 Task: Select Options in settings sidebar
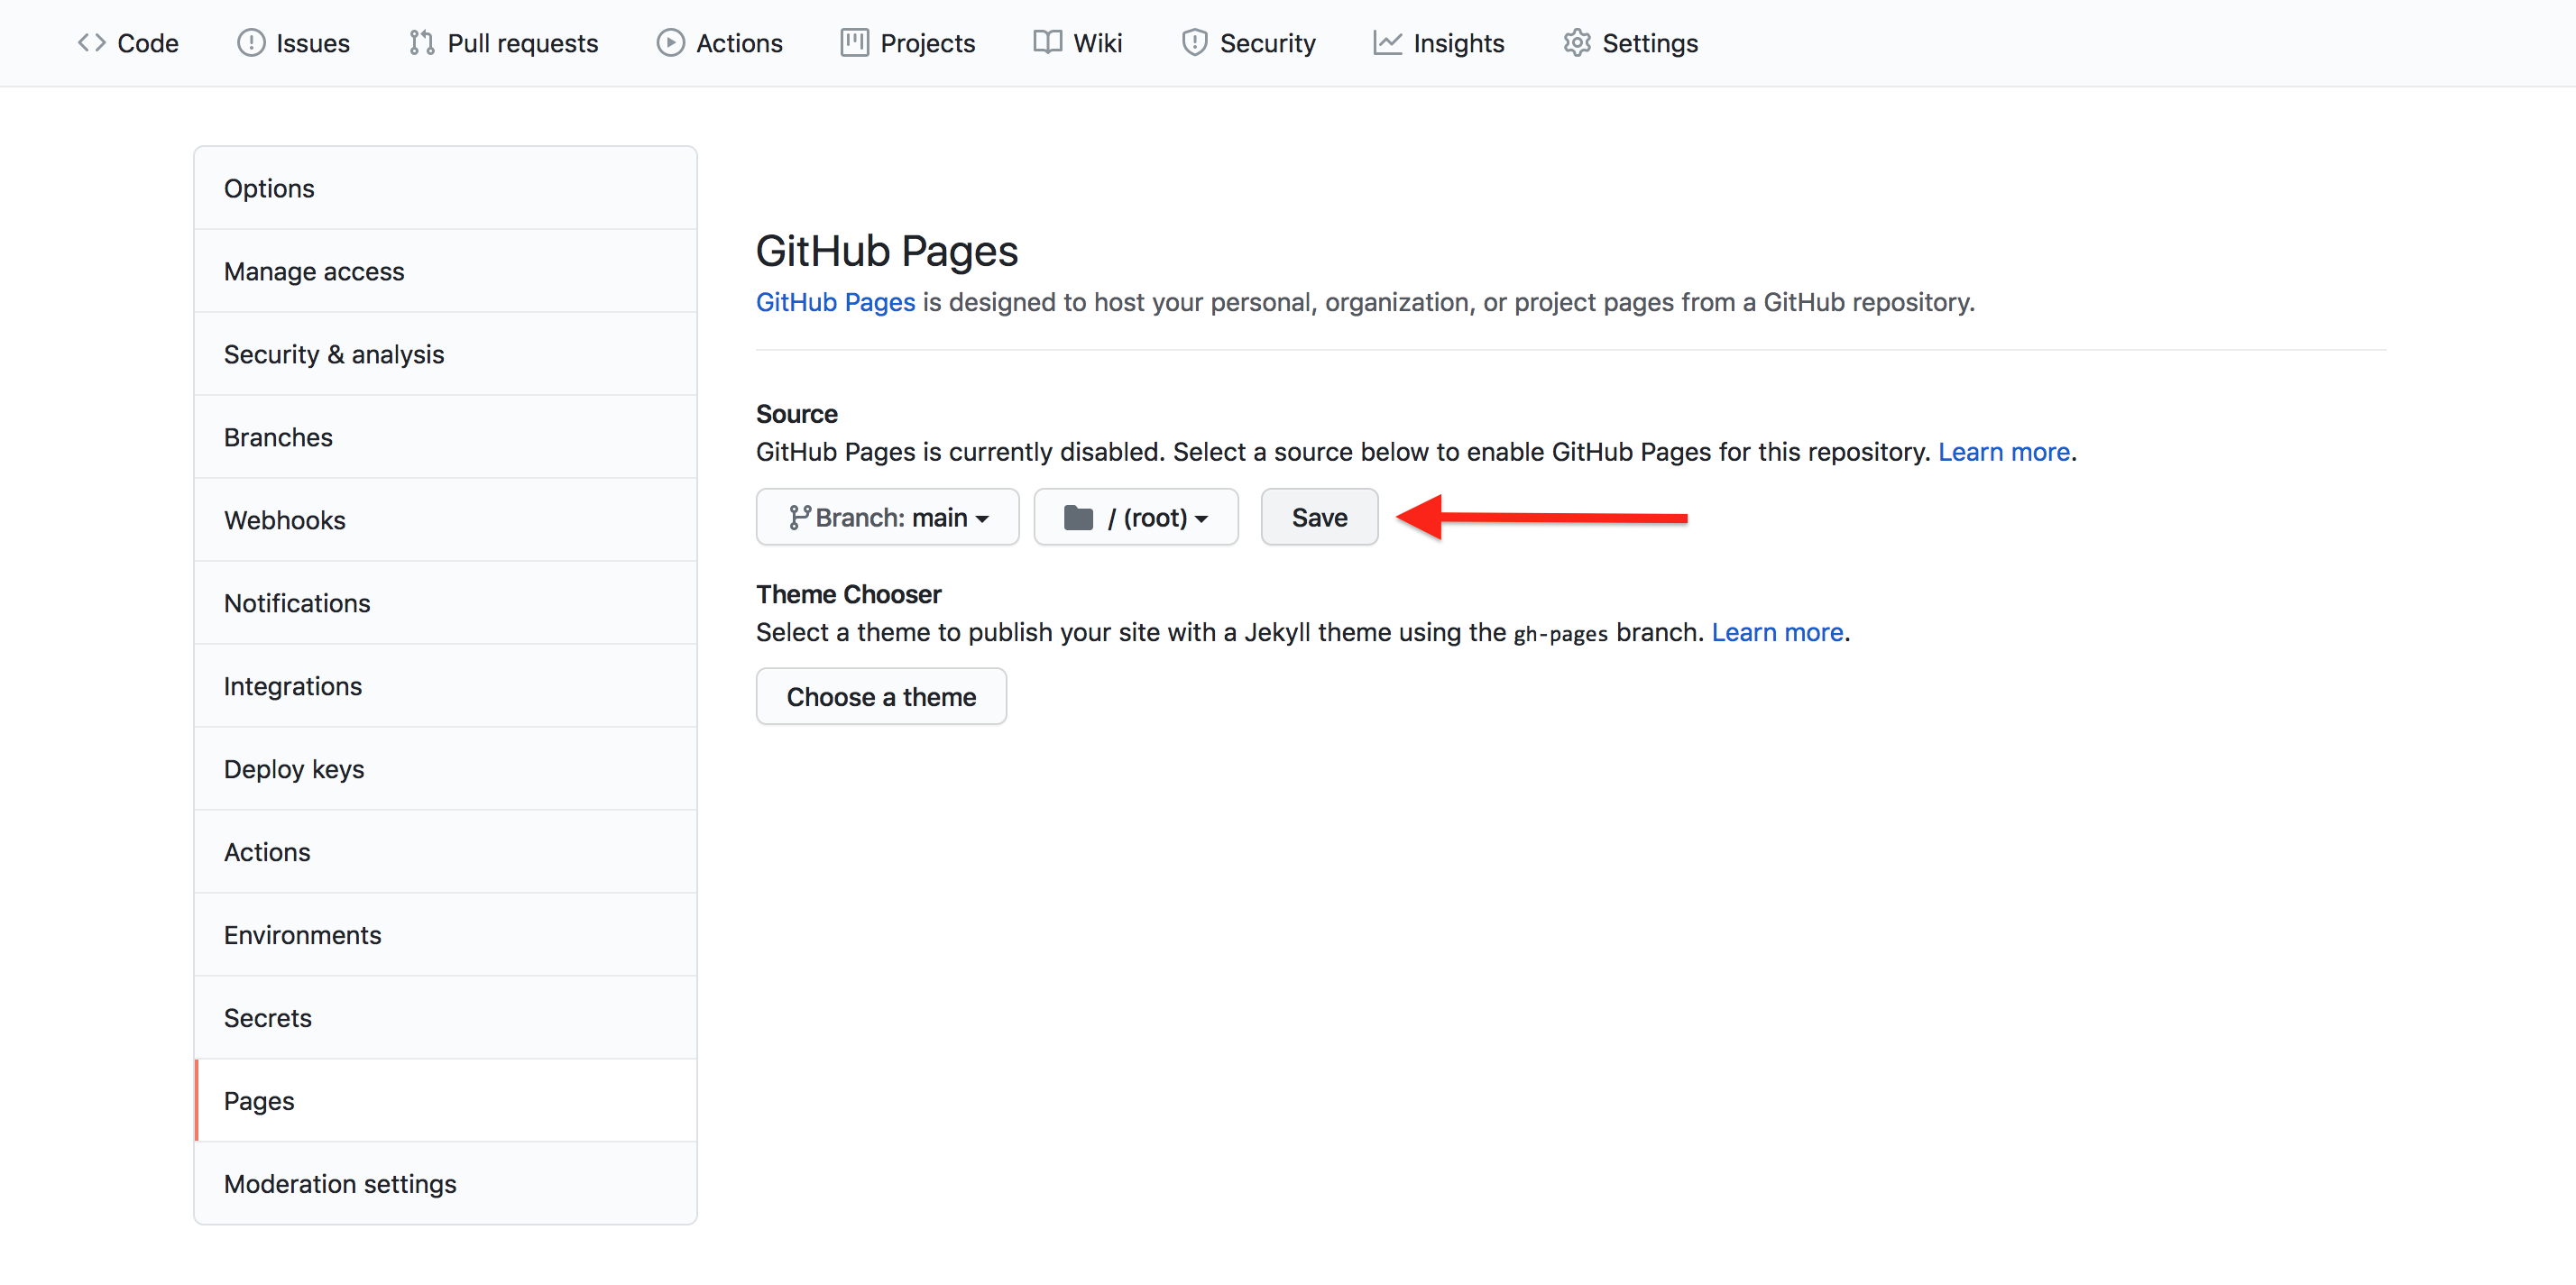pyautogui.click(x=445, y=188)
